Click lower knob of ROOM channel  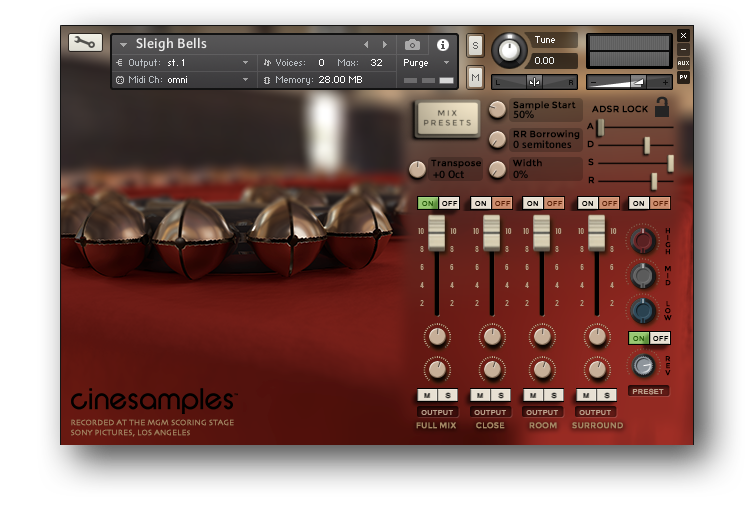(x=542, y=369)
